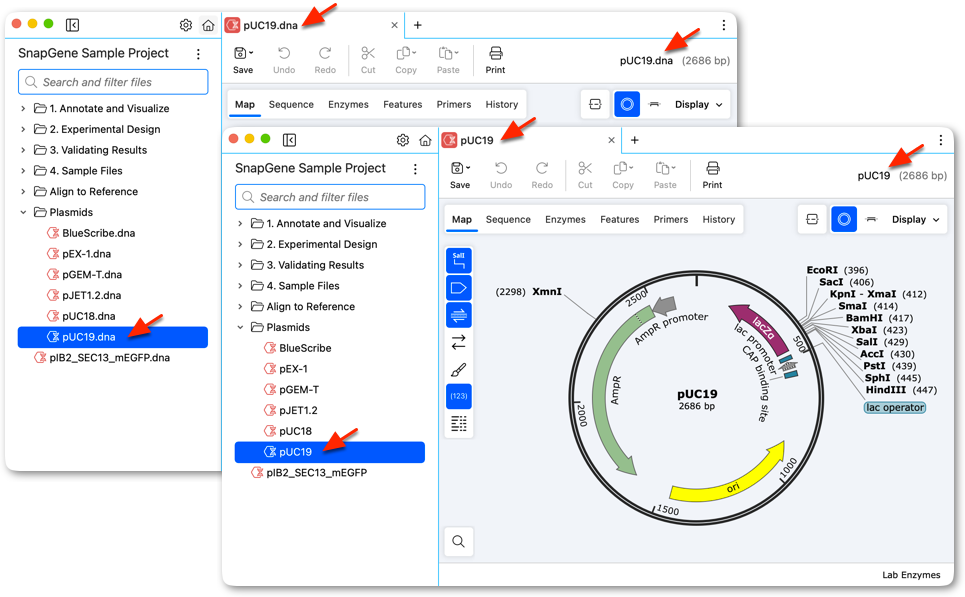
Task: Click Lab Enzymes link at bottom right
Action: pos(911,575)
